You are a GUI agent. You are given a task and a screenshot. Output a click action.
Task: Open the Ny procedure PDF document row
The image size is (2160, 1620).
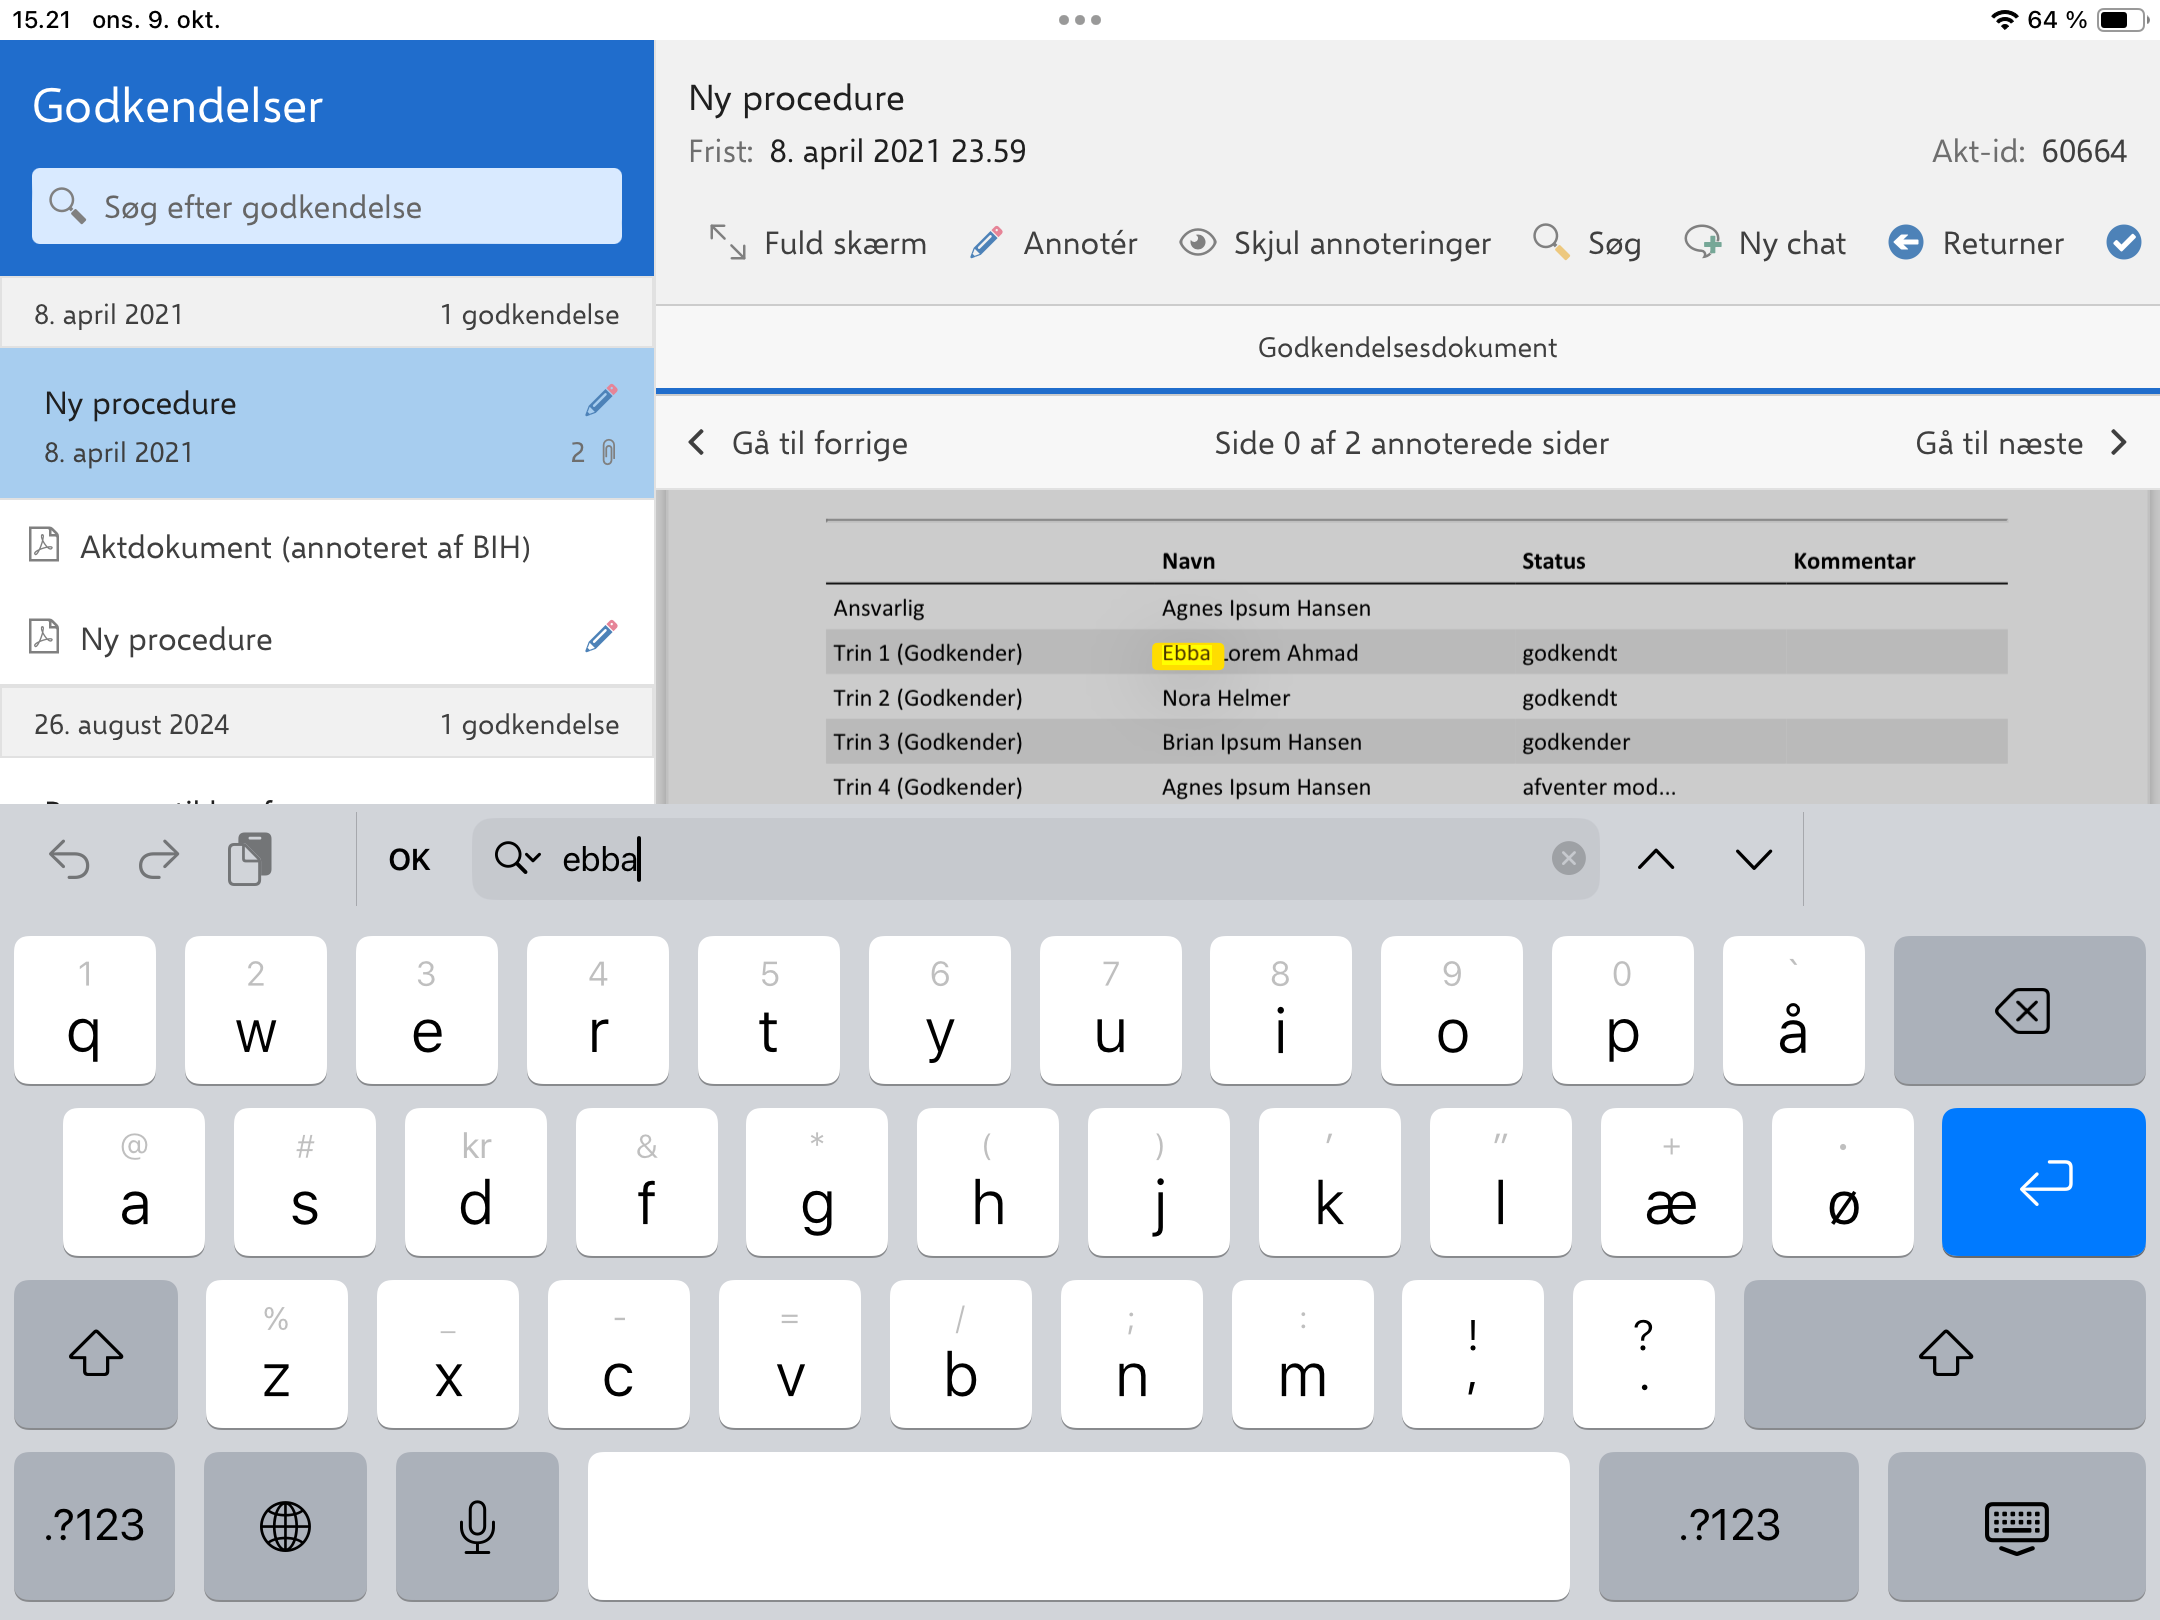click(x=327, y=638)
